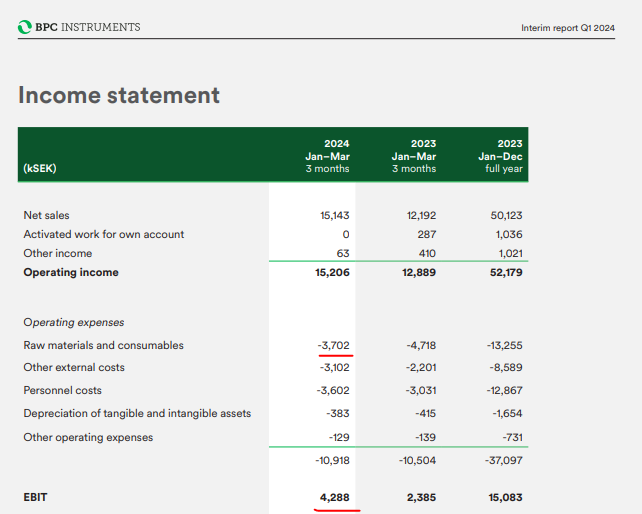Select Other operating expenses value -731
The image size is (642, 514).
(x=513, y=437)
